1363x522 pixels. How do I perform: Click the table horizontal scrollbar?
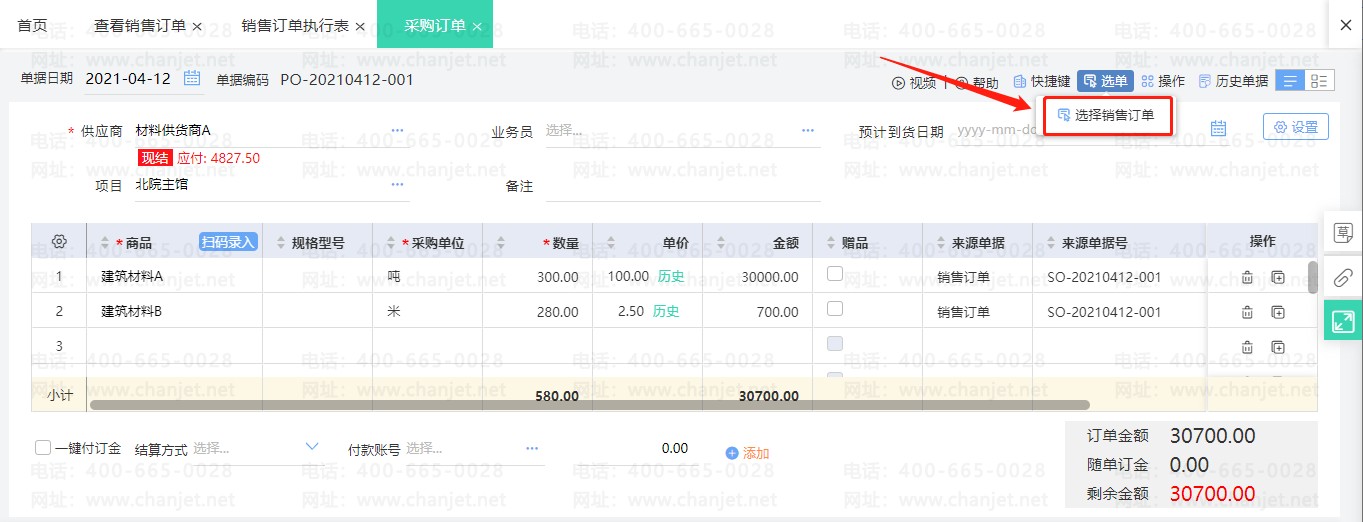point(589,405)
